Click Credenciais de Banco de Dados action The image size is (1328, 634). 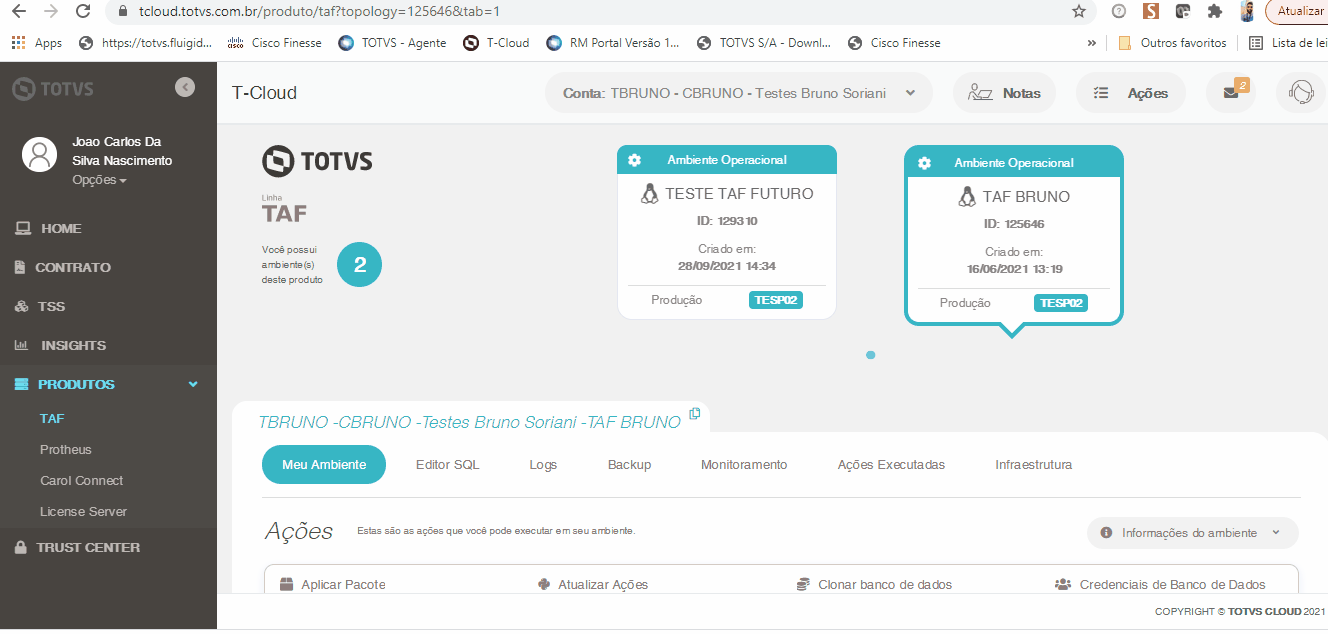click(1161, 585)
